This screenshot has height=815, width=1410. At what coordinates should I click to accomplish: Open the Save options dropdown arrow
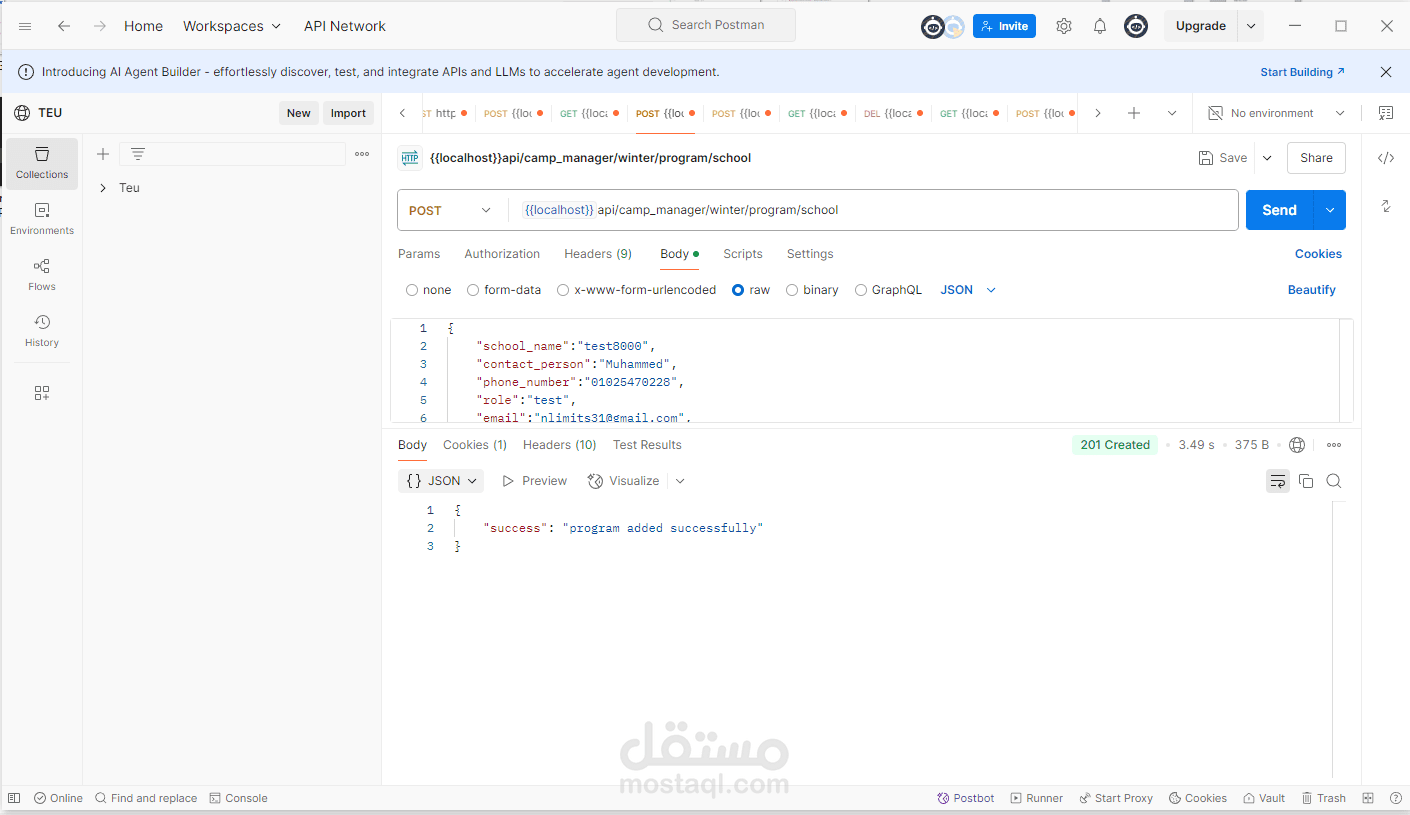1267,158
